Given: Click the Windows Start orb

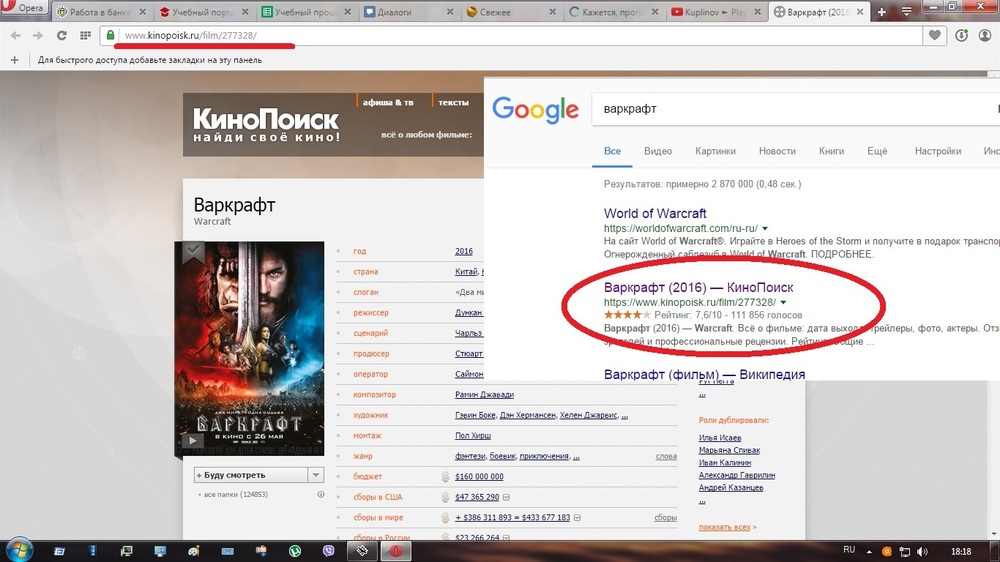Looking at the screenshot, I should pyautogui.click(x=18, y=551).
